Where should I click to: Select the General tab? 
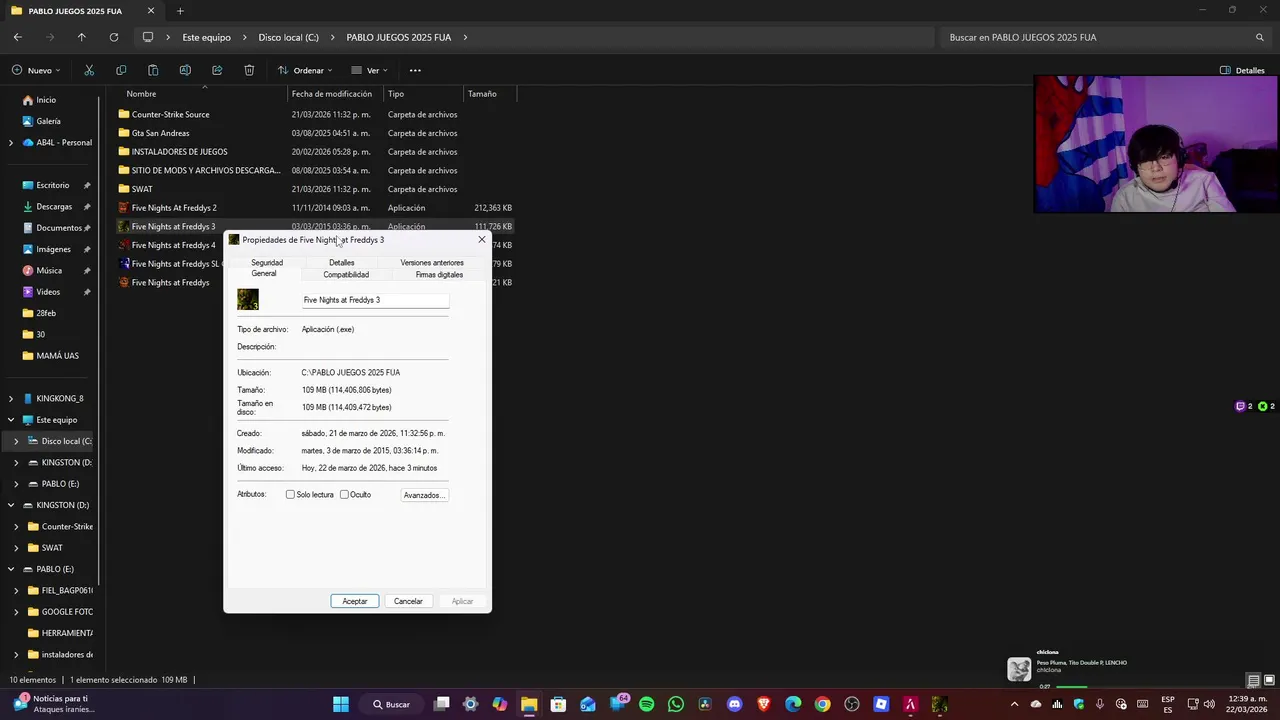(264, 274)
